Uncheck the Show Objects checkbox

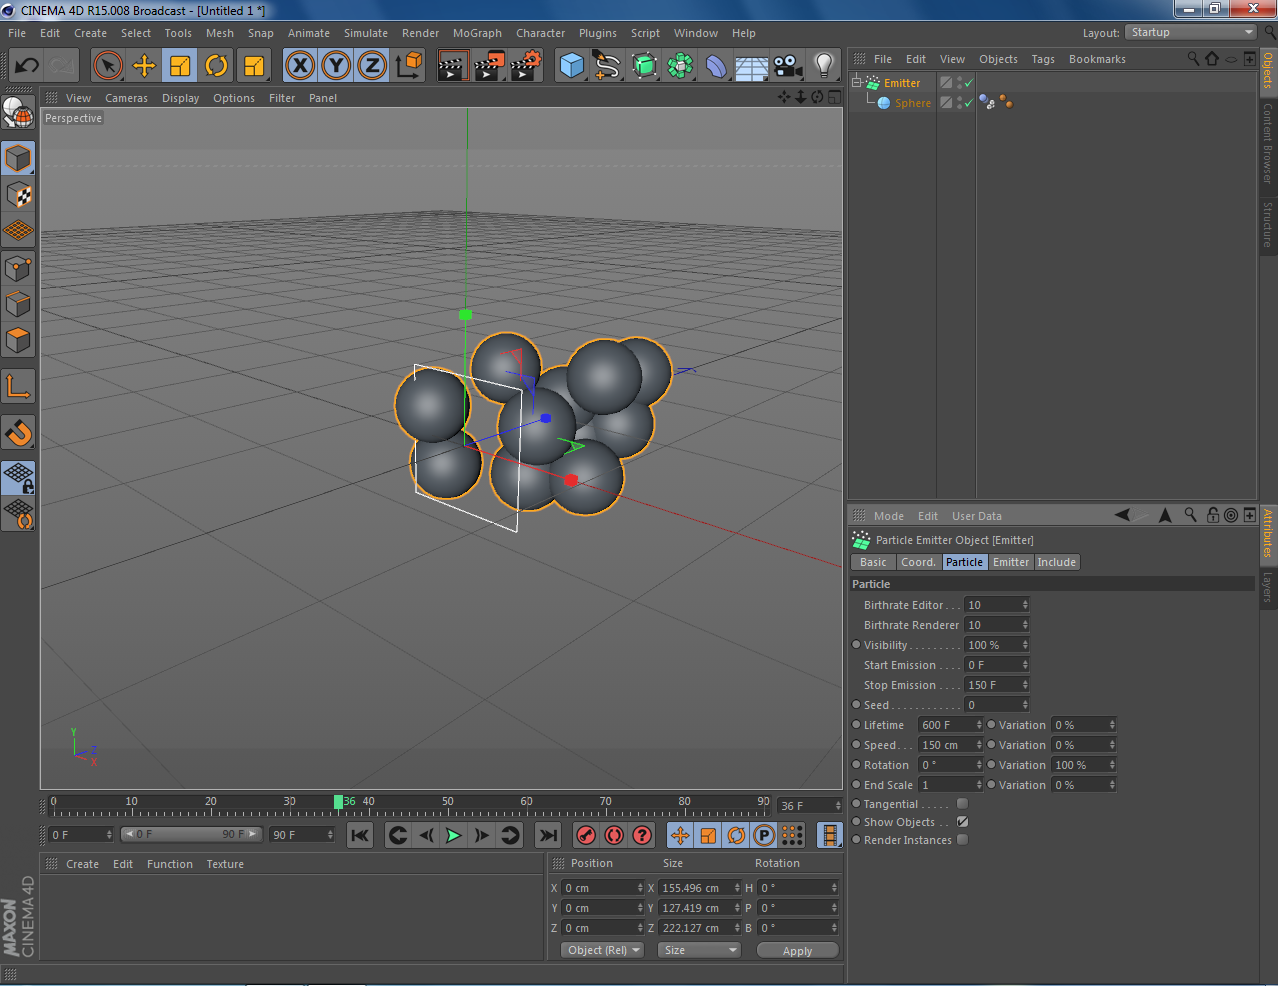pos(962,822)
